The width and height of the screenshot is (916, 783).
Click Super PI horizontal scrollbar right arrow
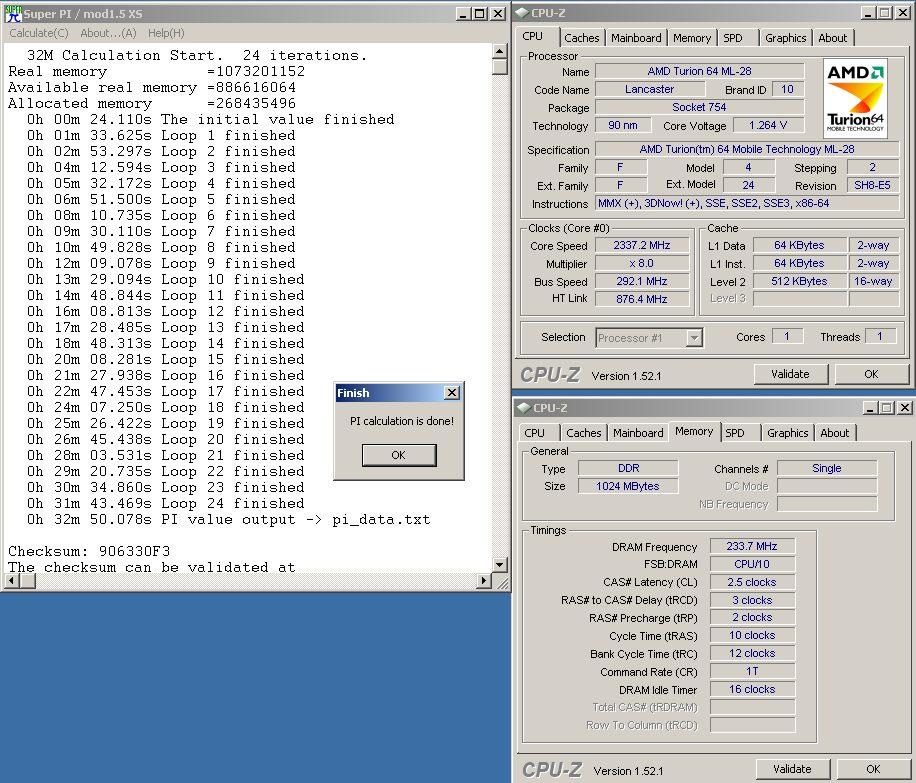pyautogui.click(x=484, y=581)
